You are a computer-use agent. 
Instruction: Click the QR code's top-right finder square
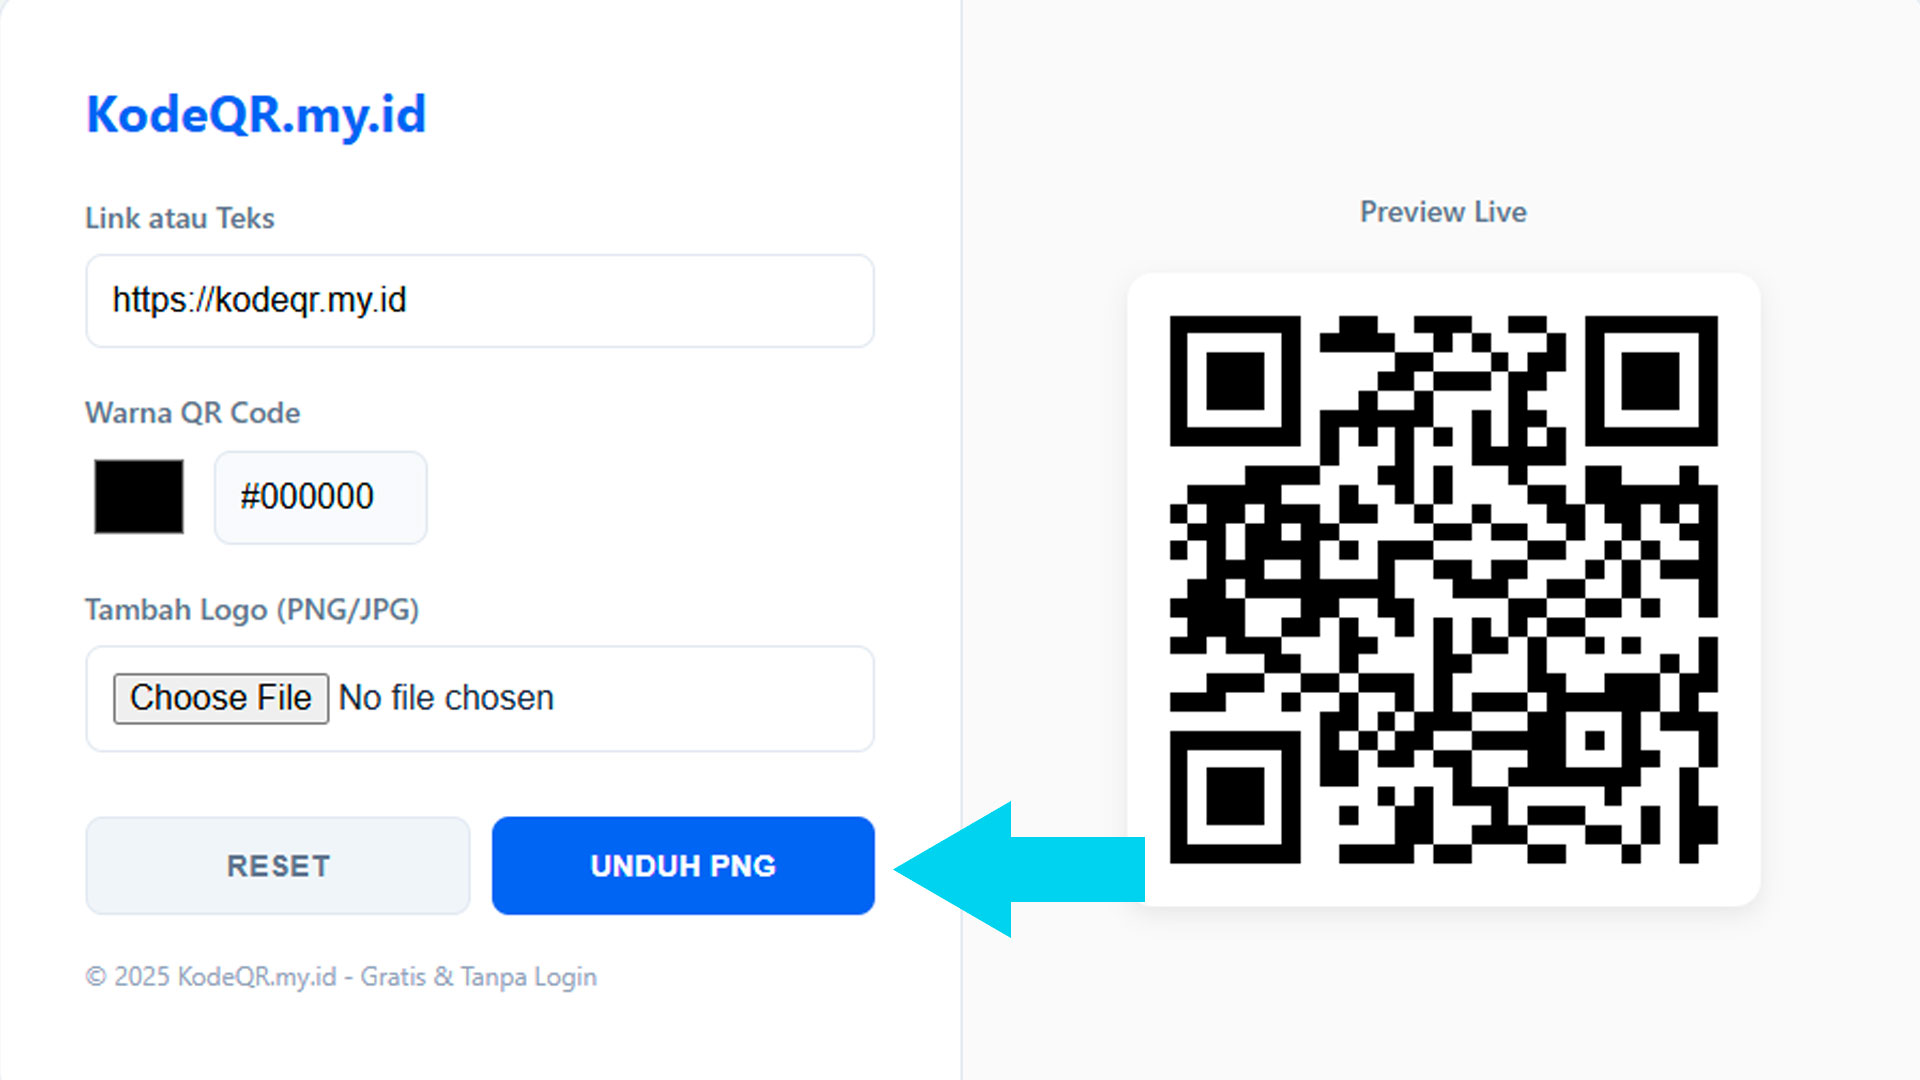(1650, 381)
